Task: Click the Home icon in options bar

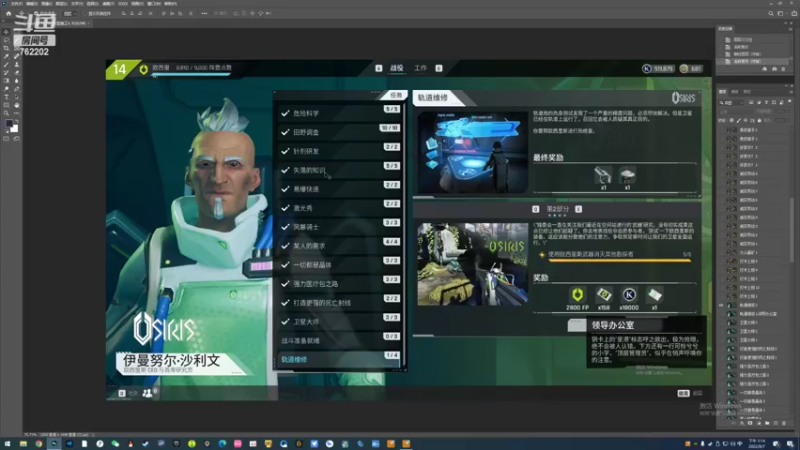Action: (x=9, y=13)
